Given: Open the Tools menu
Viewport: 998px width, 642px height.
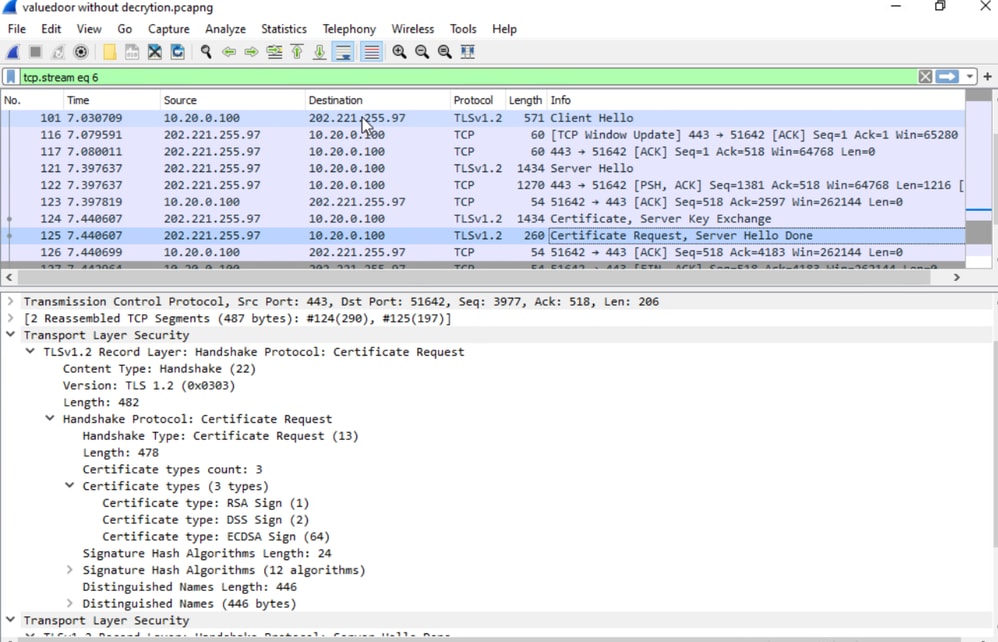Looking at the screenshot, I should pyautogui.click(x=463, y=29).
